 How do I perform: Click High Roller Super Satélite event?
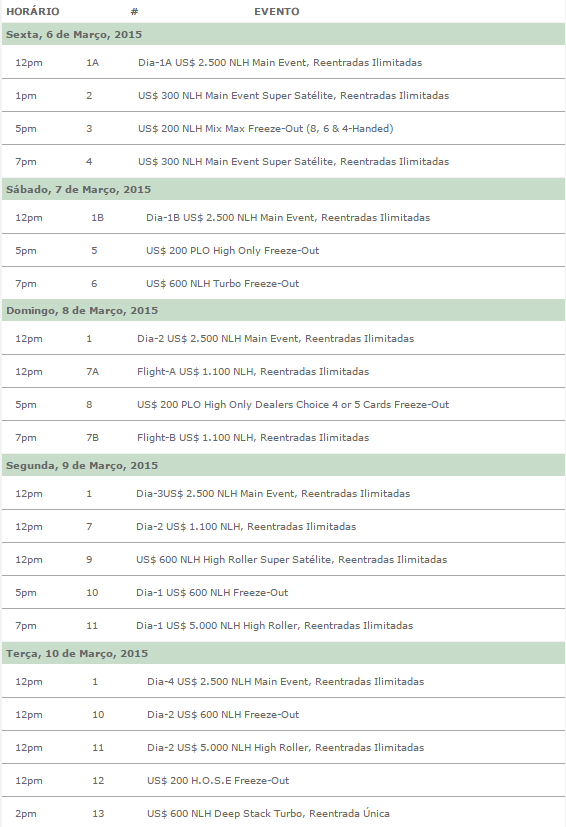(291, 560)
